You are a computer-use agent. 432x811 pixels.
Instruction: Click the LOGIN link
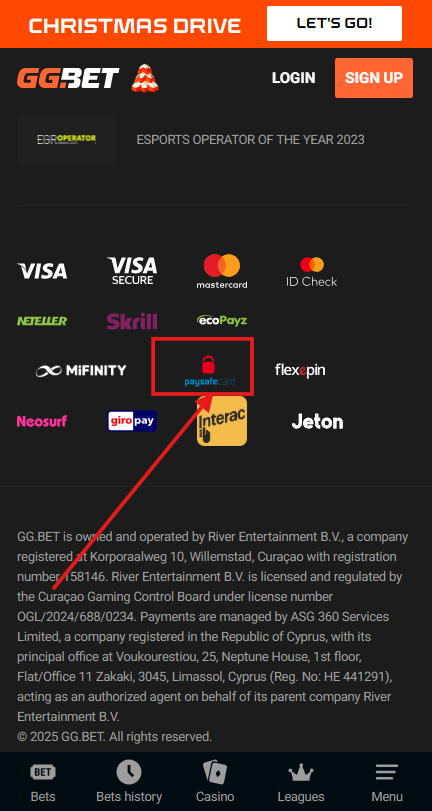pyautogui.click(x=293, y=78)
